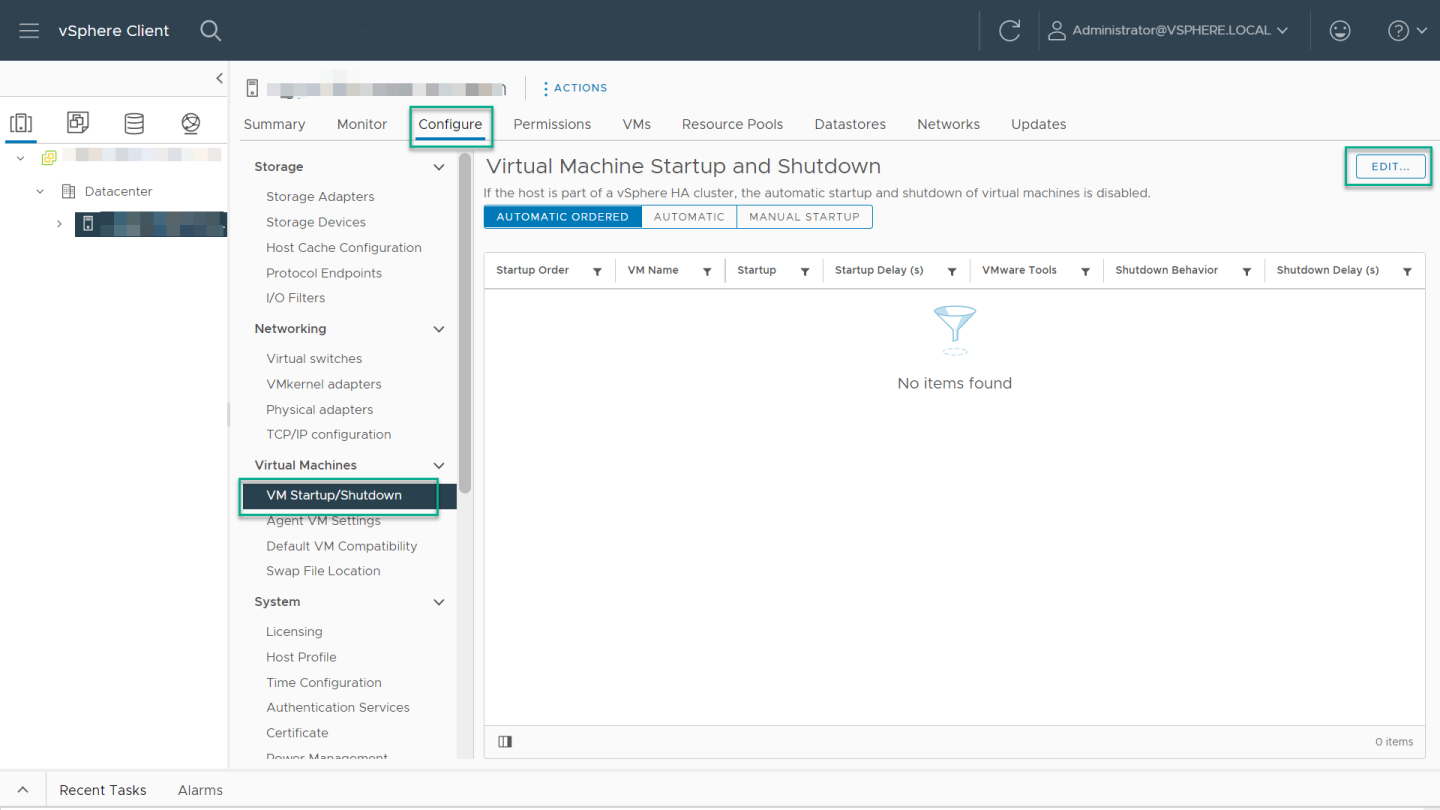1440x810 pixels.
Task: Switch to Networking inventory view icon
Action: (190, 123)
